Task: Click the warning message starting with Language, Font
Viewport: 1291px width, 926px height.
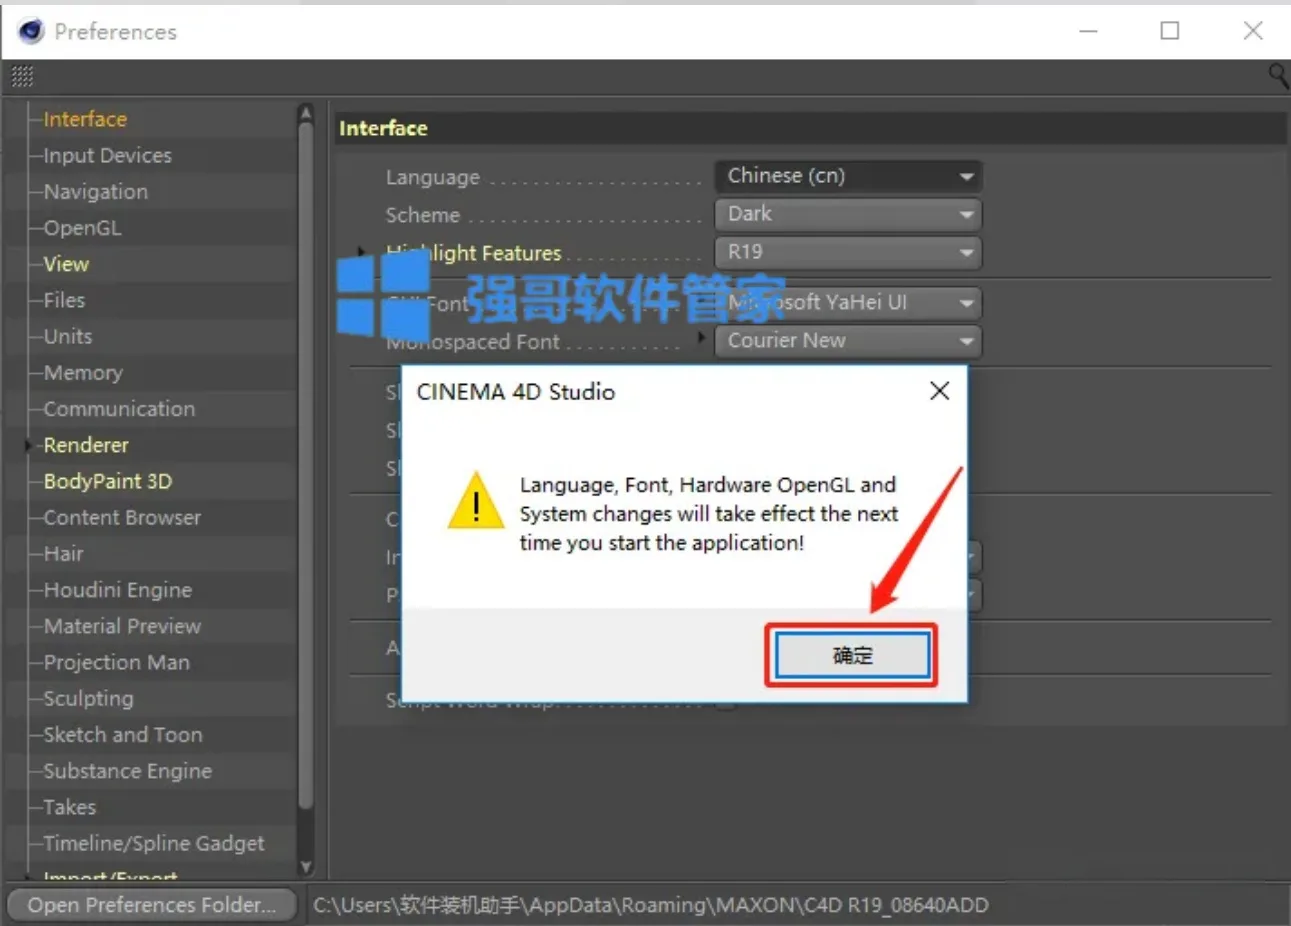Action: (708, 514)
